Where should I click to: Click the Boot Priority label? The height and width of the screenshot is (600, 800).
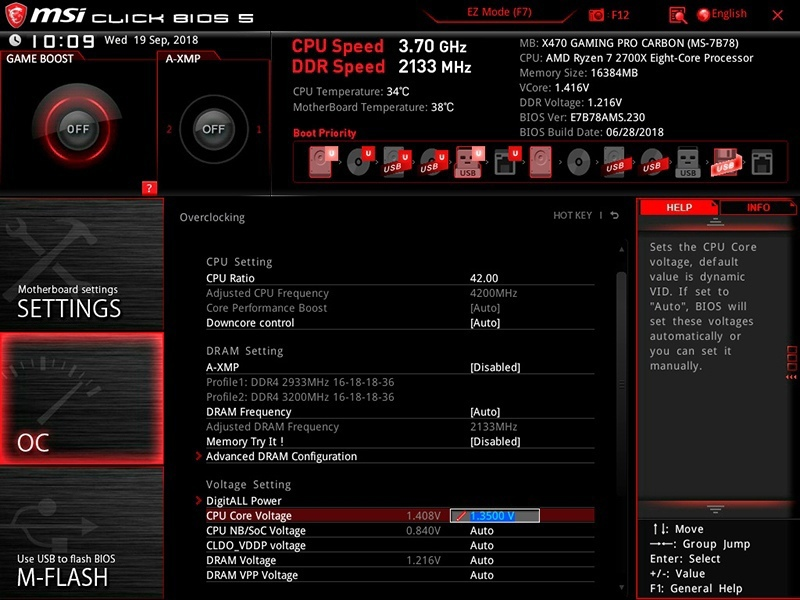(324, 133)
